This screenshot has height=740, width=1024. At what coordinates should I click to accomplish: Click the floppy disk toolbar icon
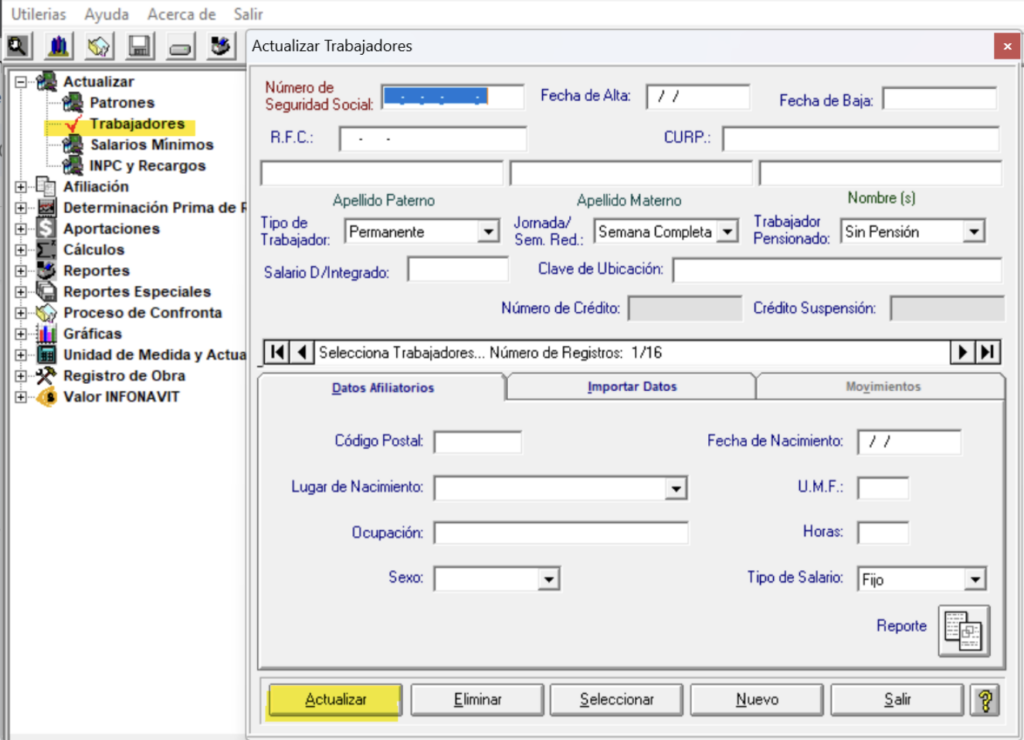[139, 46]
